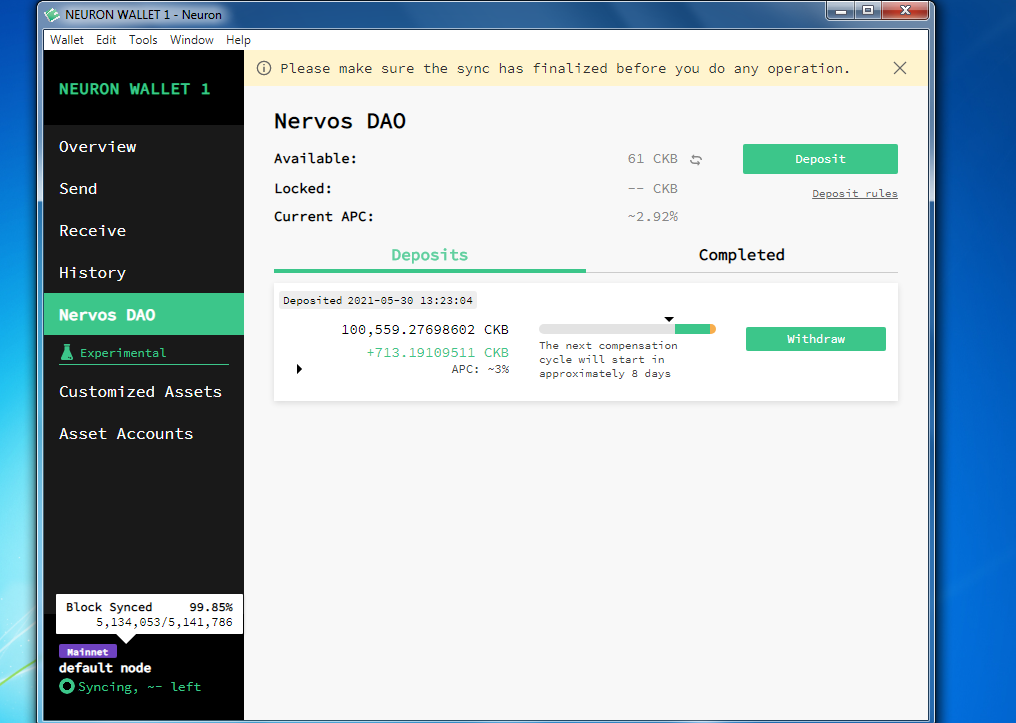This screenshot has height=723, width=1016.
Task: Navigate to the History section
Action: (x=92, y=272)
